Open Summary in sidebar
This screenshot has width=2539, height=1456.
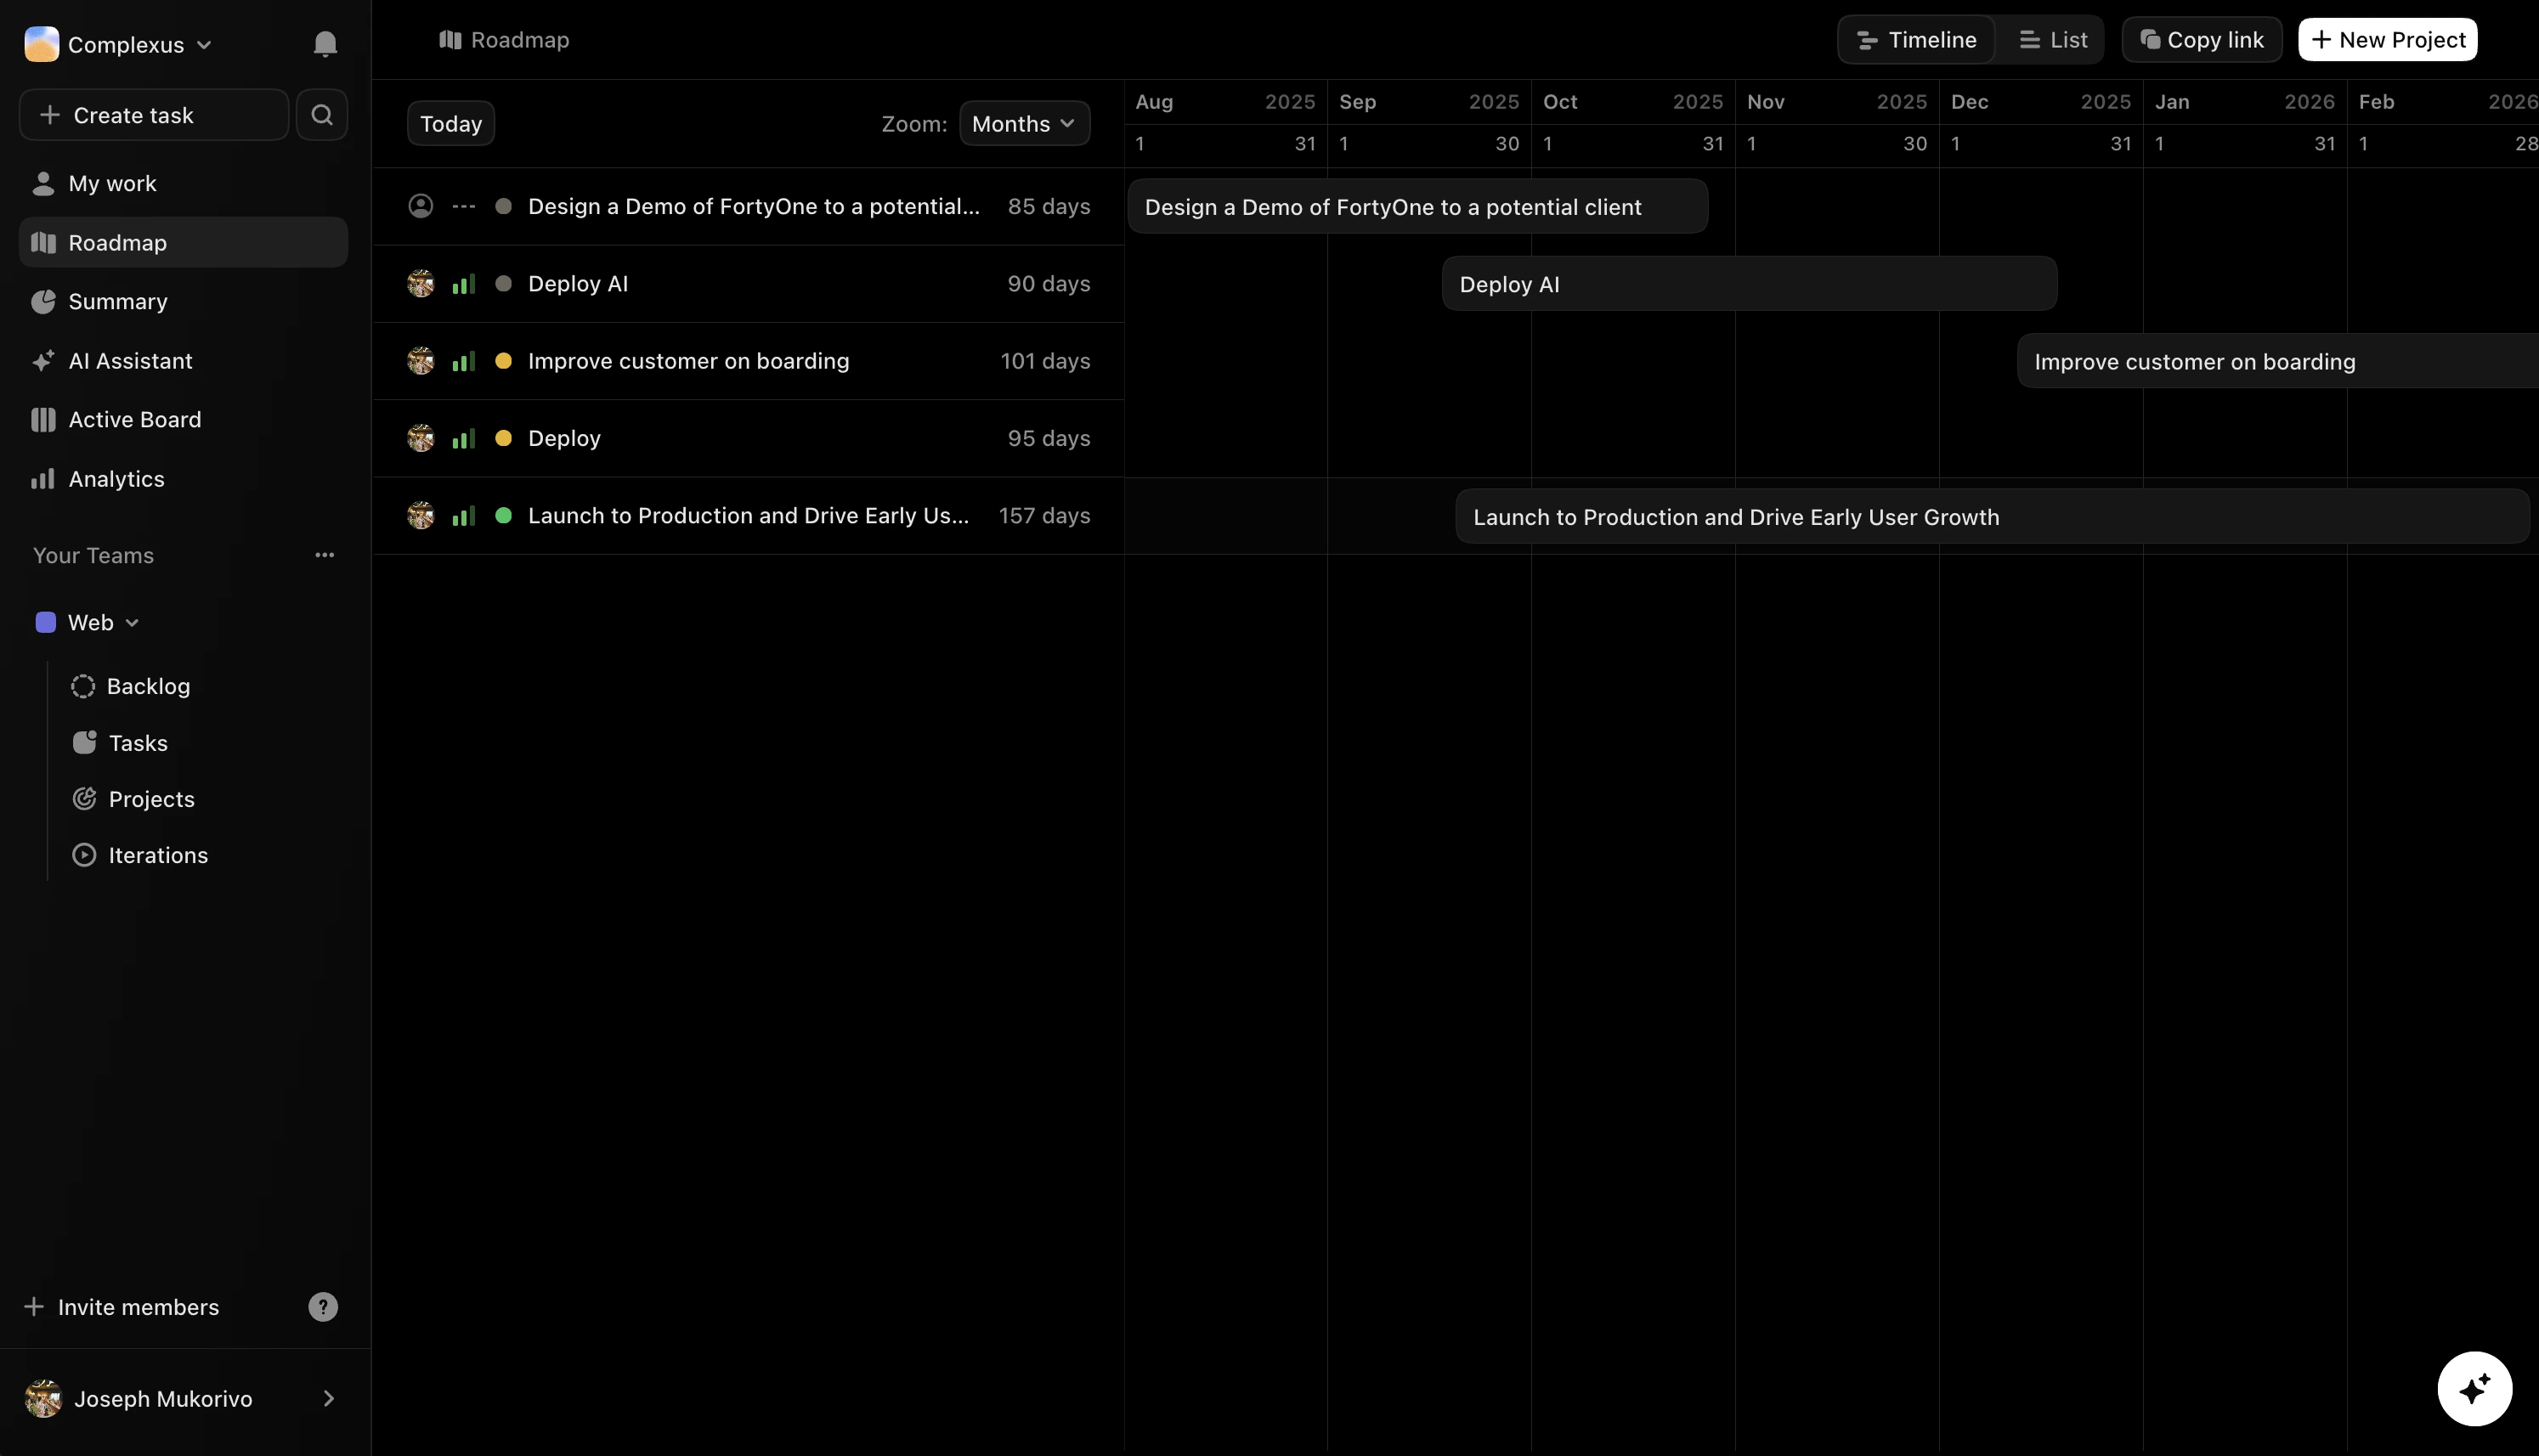pos(117,302)
